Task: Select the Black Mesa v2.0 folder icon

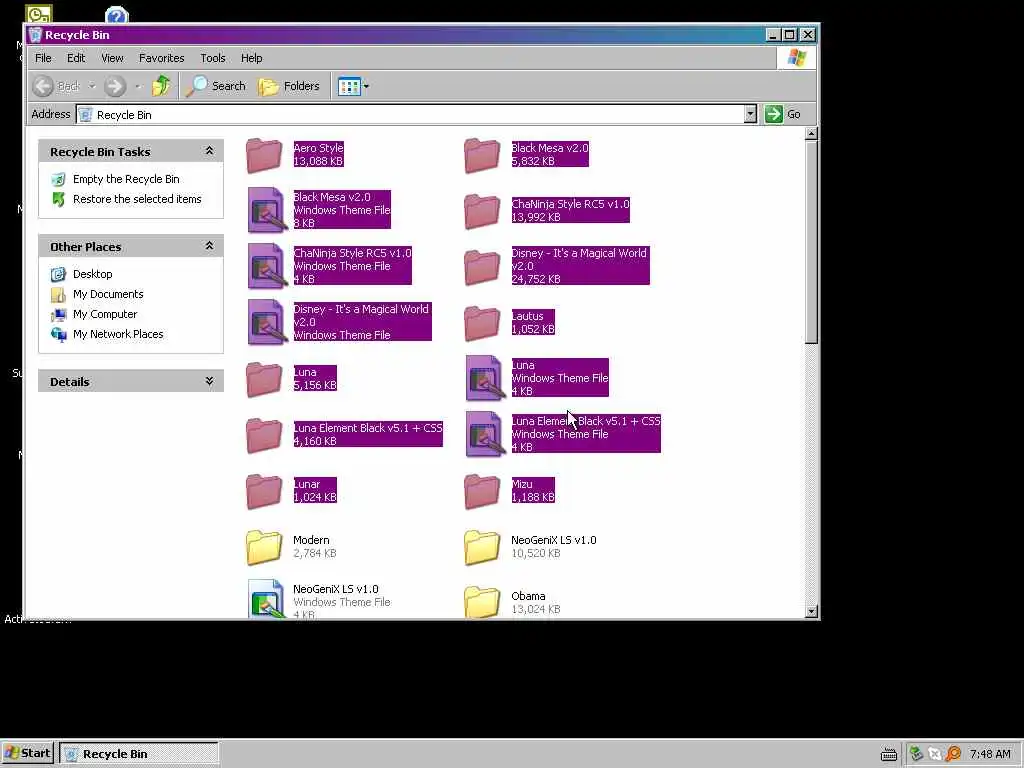Action: 482,155
